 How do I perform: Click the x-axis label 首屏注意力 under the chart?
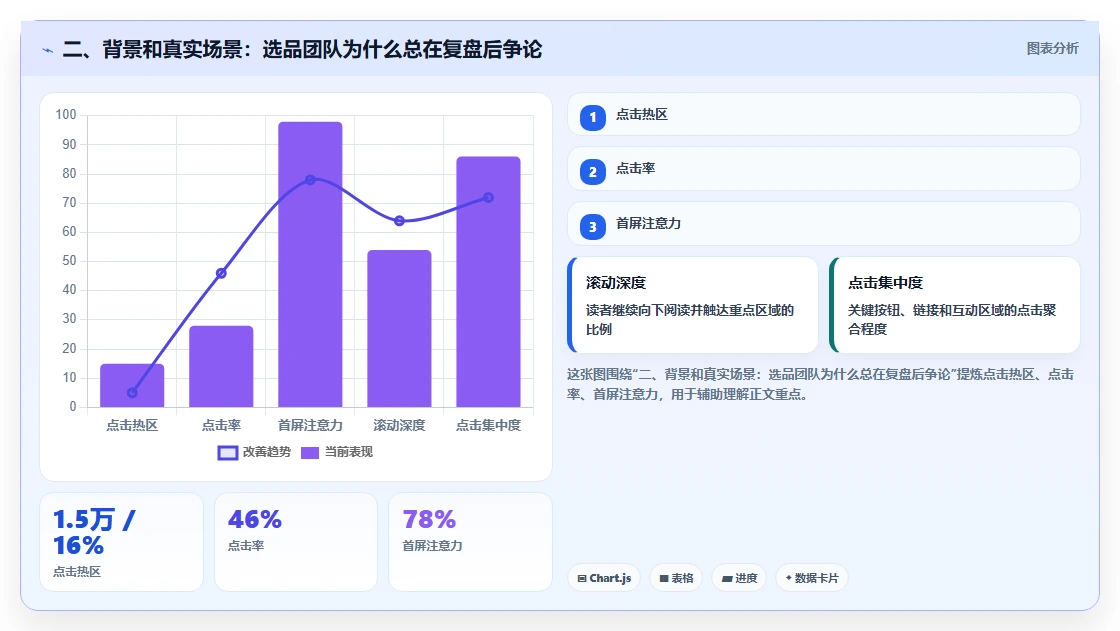[x=310, y=425]
